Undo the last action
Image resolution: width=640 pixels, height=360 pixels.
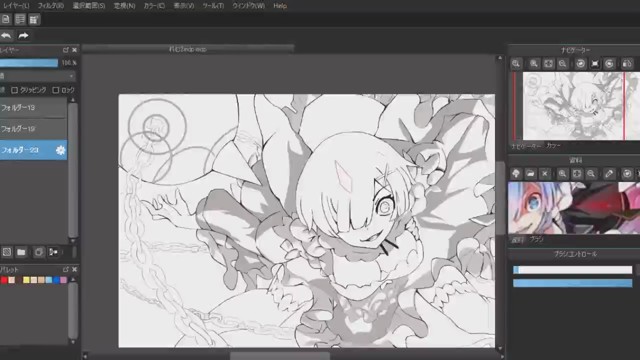pos(6,36)
